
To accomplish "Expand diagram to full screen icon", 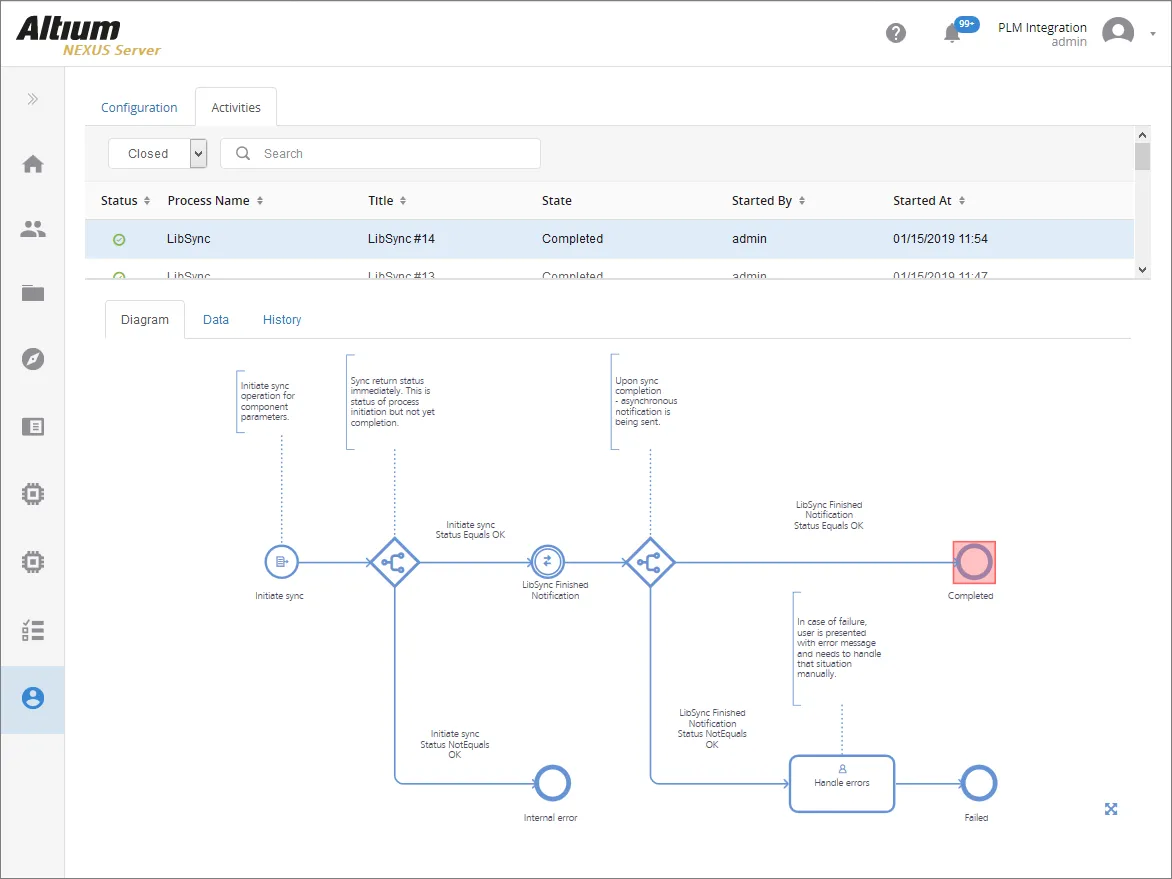I will pos(1111,809).
